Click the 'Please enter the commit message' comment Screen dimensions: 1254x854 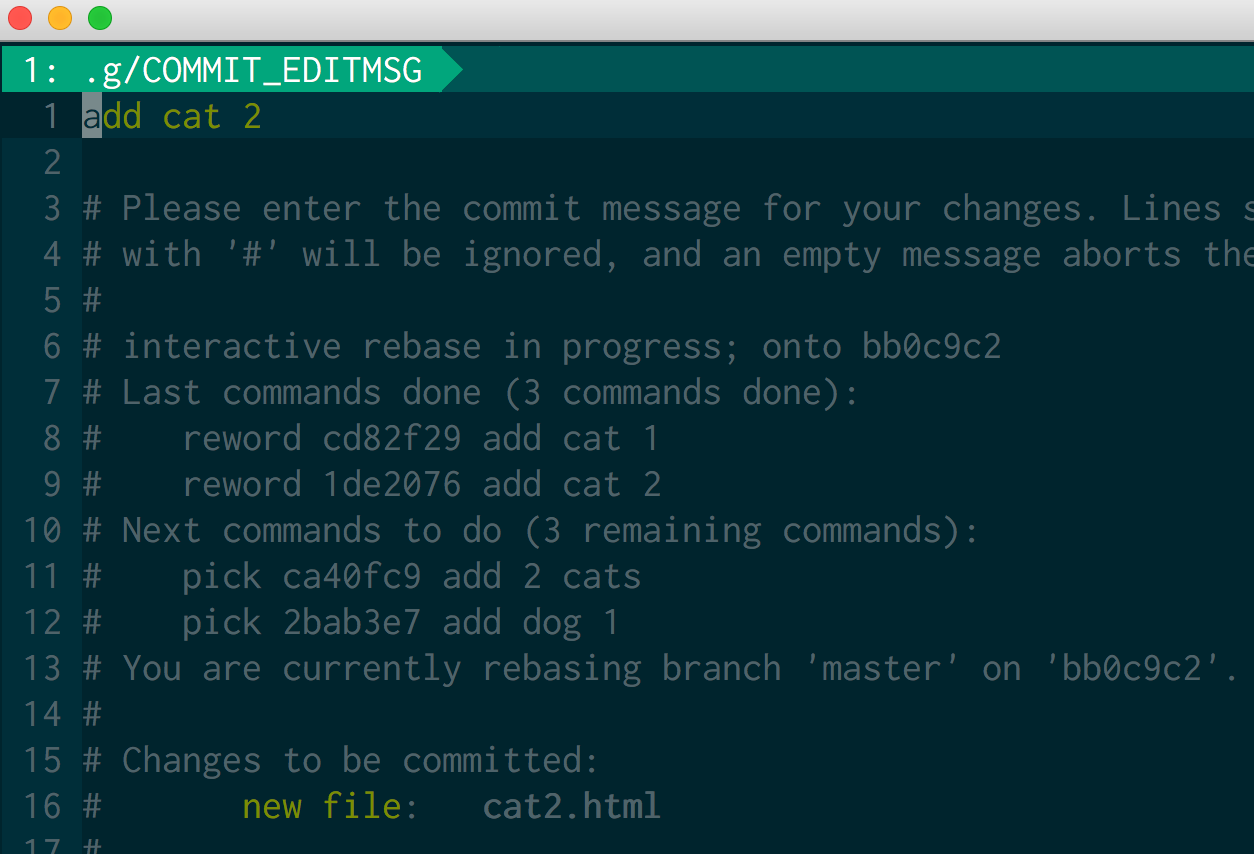(430, 209)
